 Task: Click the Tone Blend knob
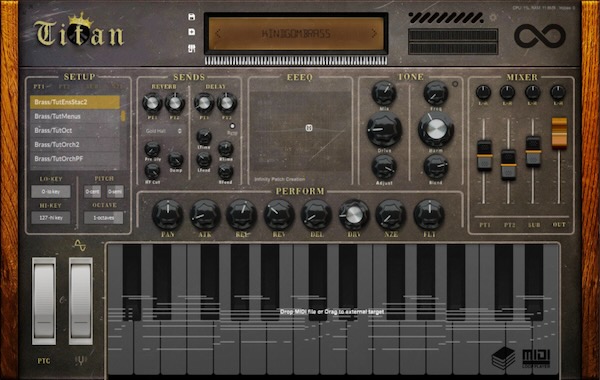tap(436, 167)
